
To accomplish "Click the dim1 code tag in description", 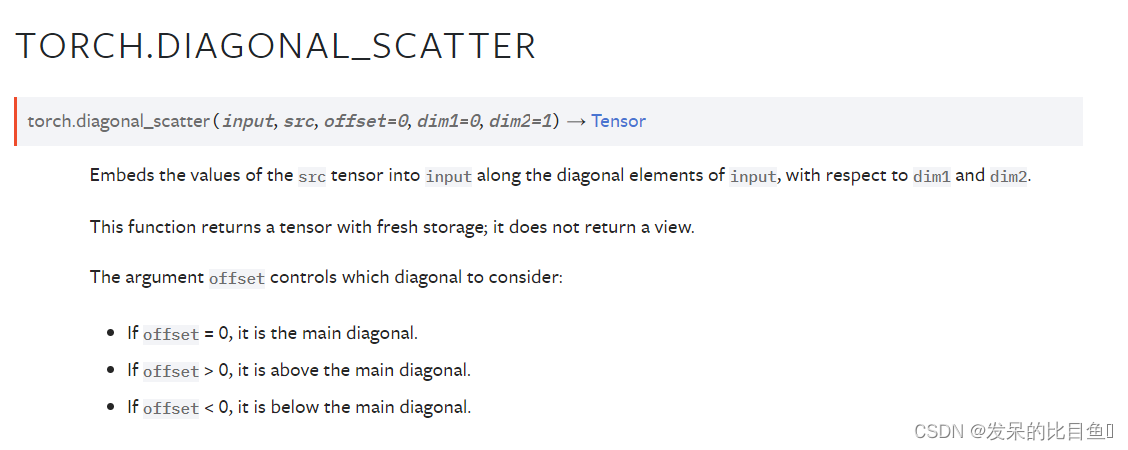I will pyautogui.click(x=932, y=176).
